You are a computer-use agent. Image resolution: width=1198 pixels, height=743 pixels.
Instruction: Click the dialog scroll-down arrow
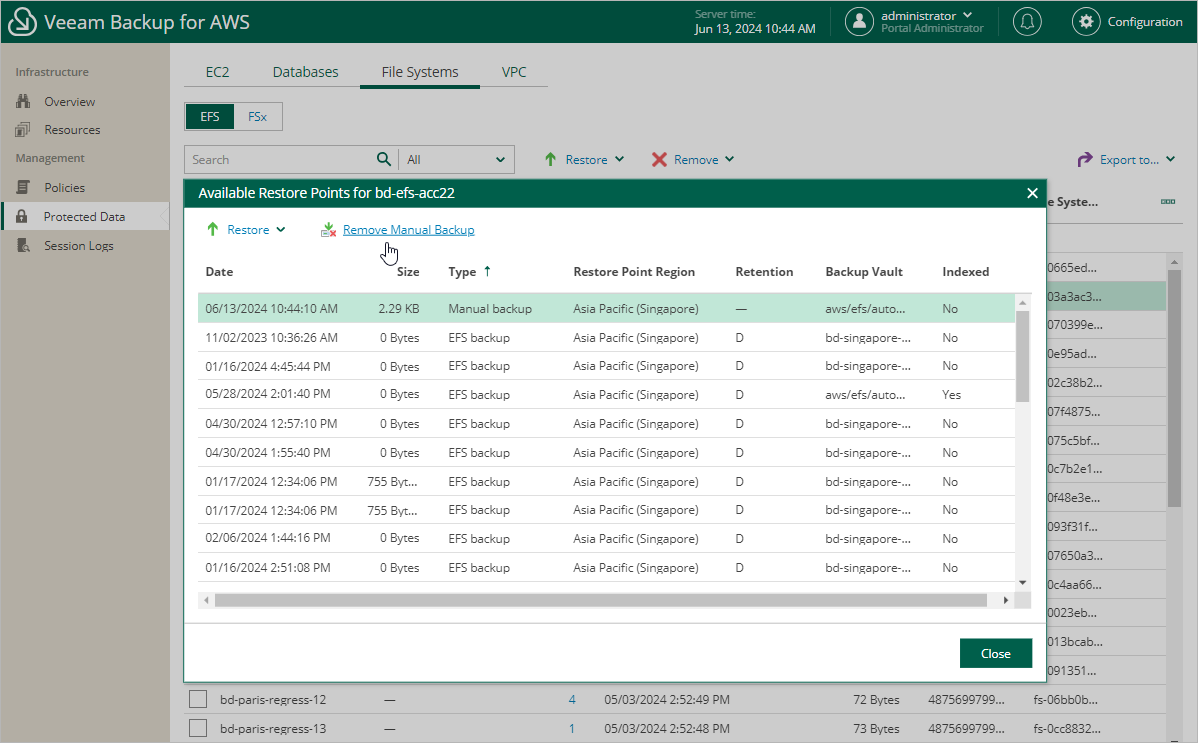[x=1022, y=582]
